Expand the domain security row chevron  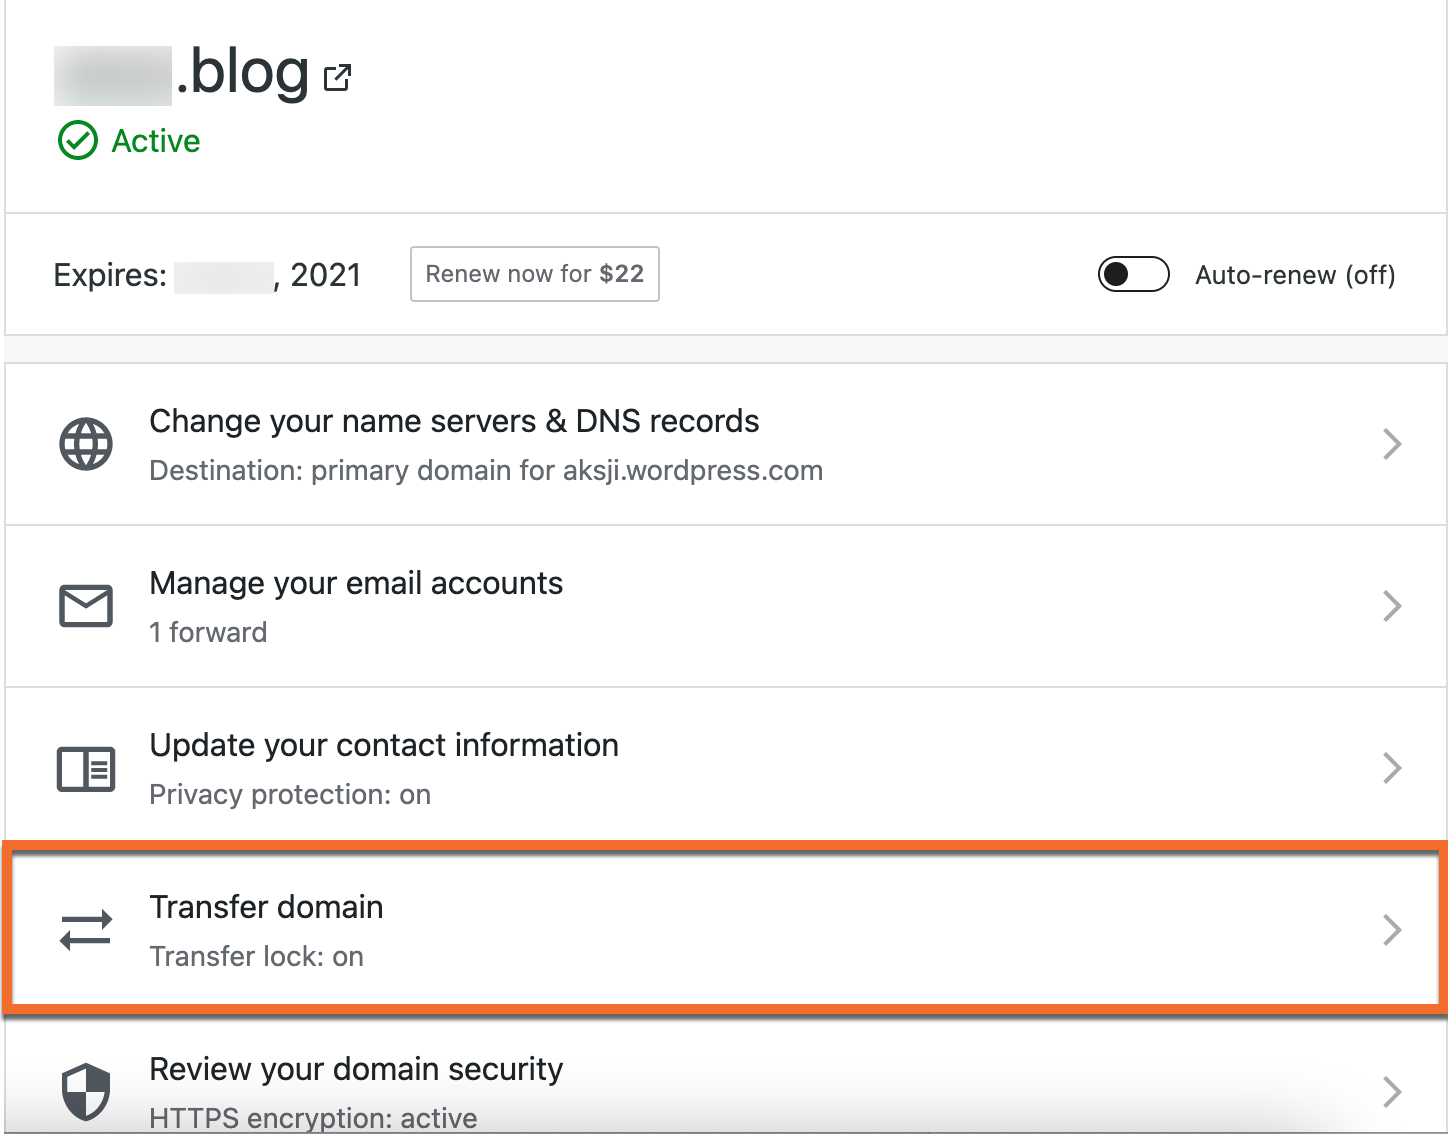(1392, 1090)
